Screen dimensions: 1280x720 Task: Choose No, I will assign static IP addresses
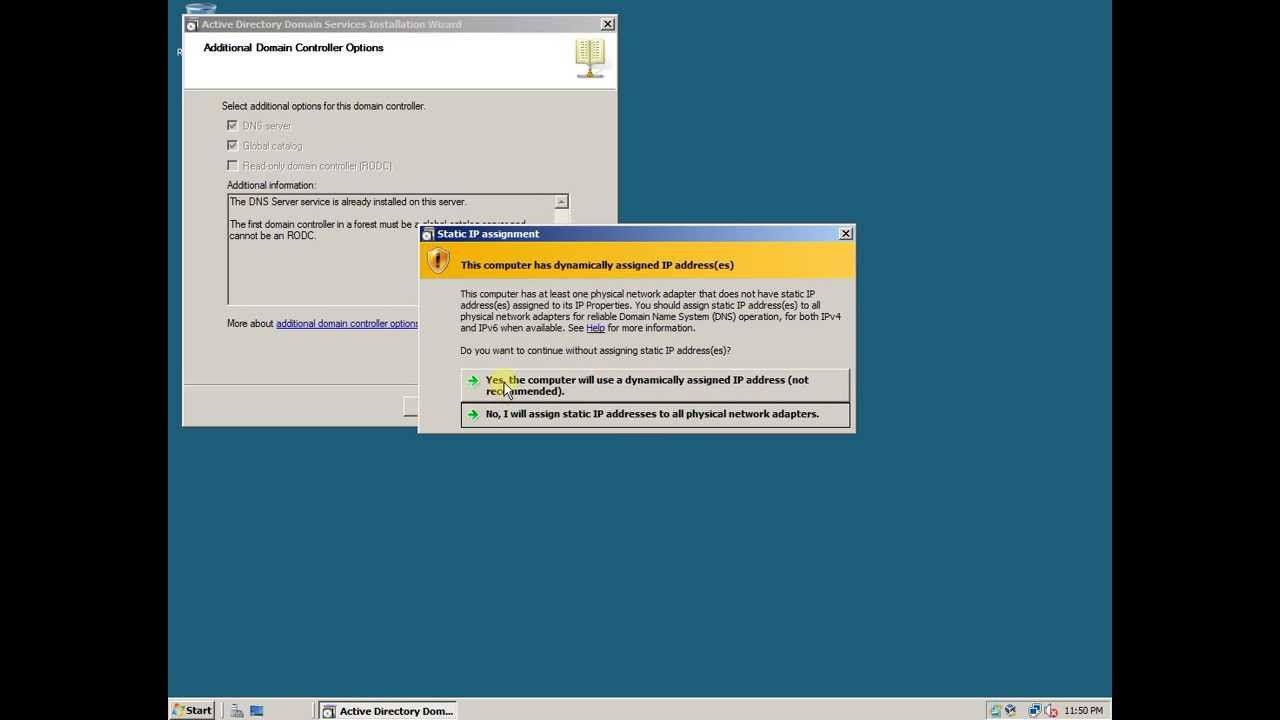point(655,414)
